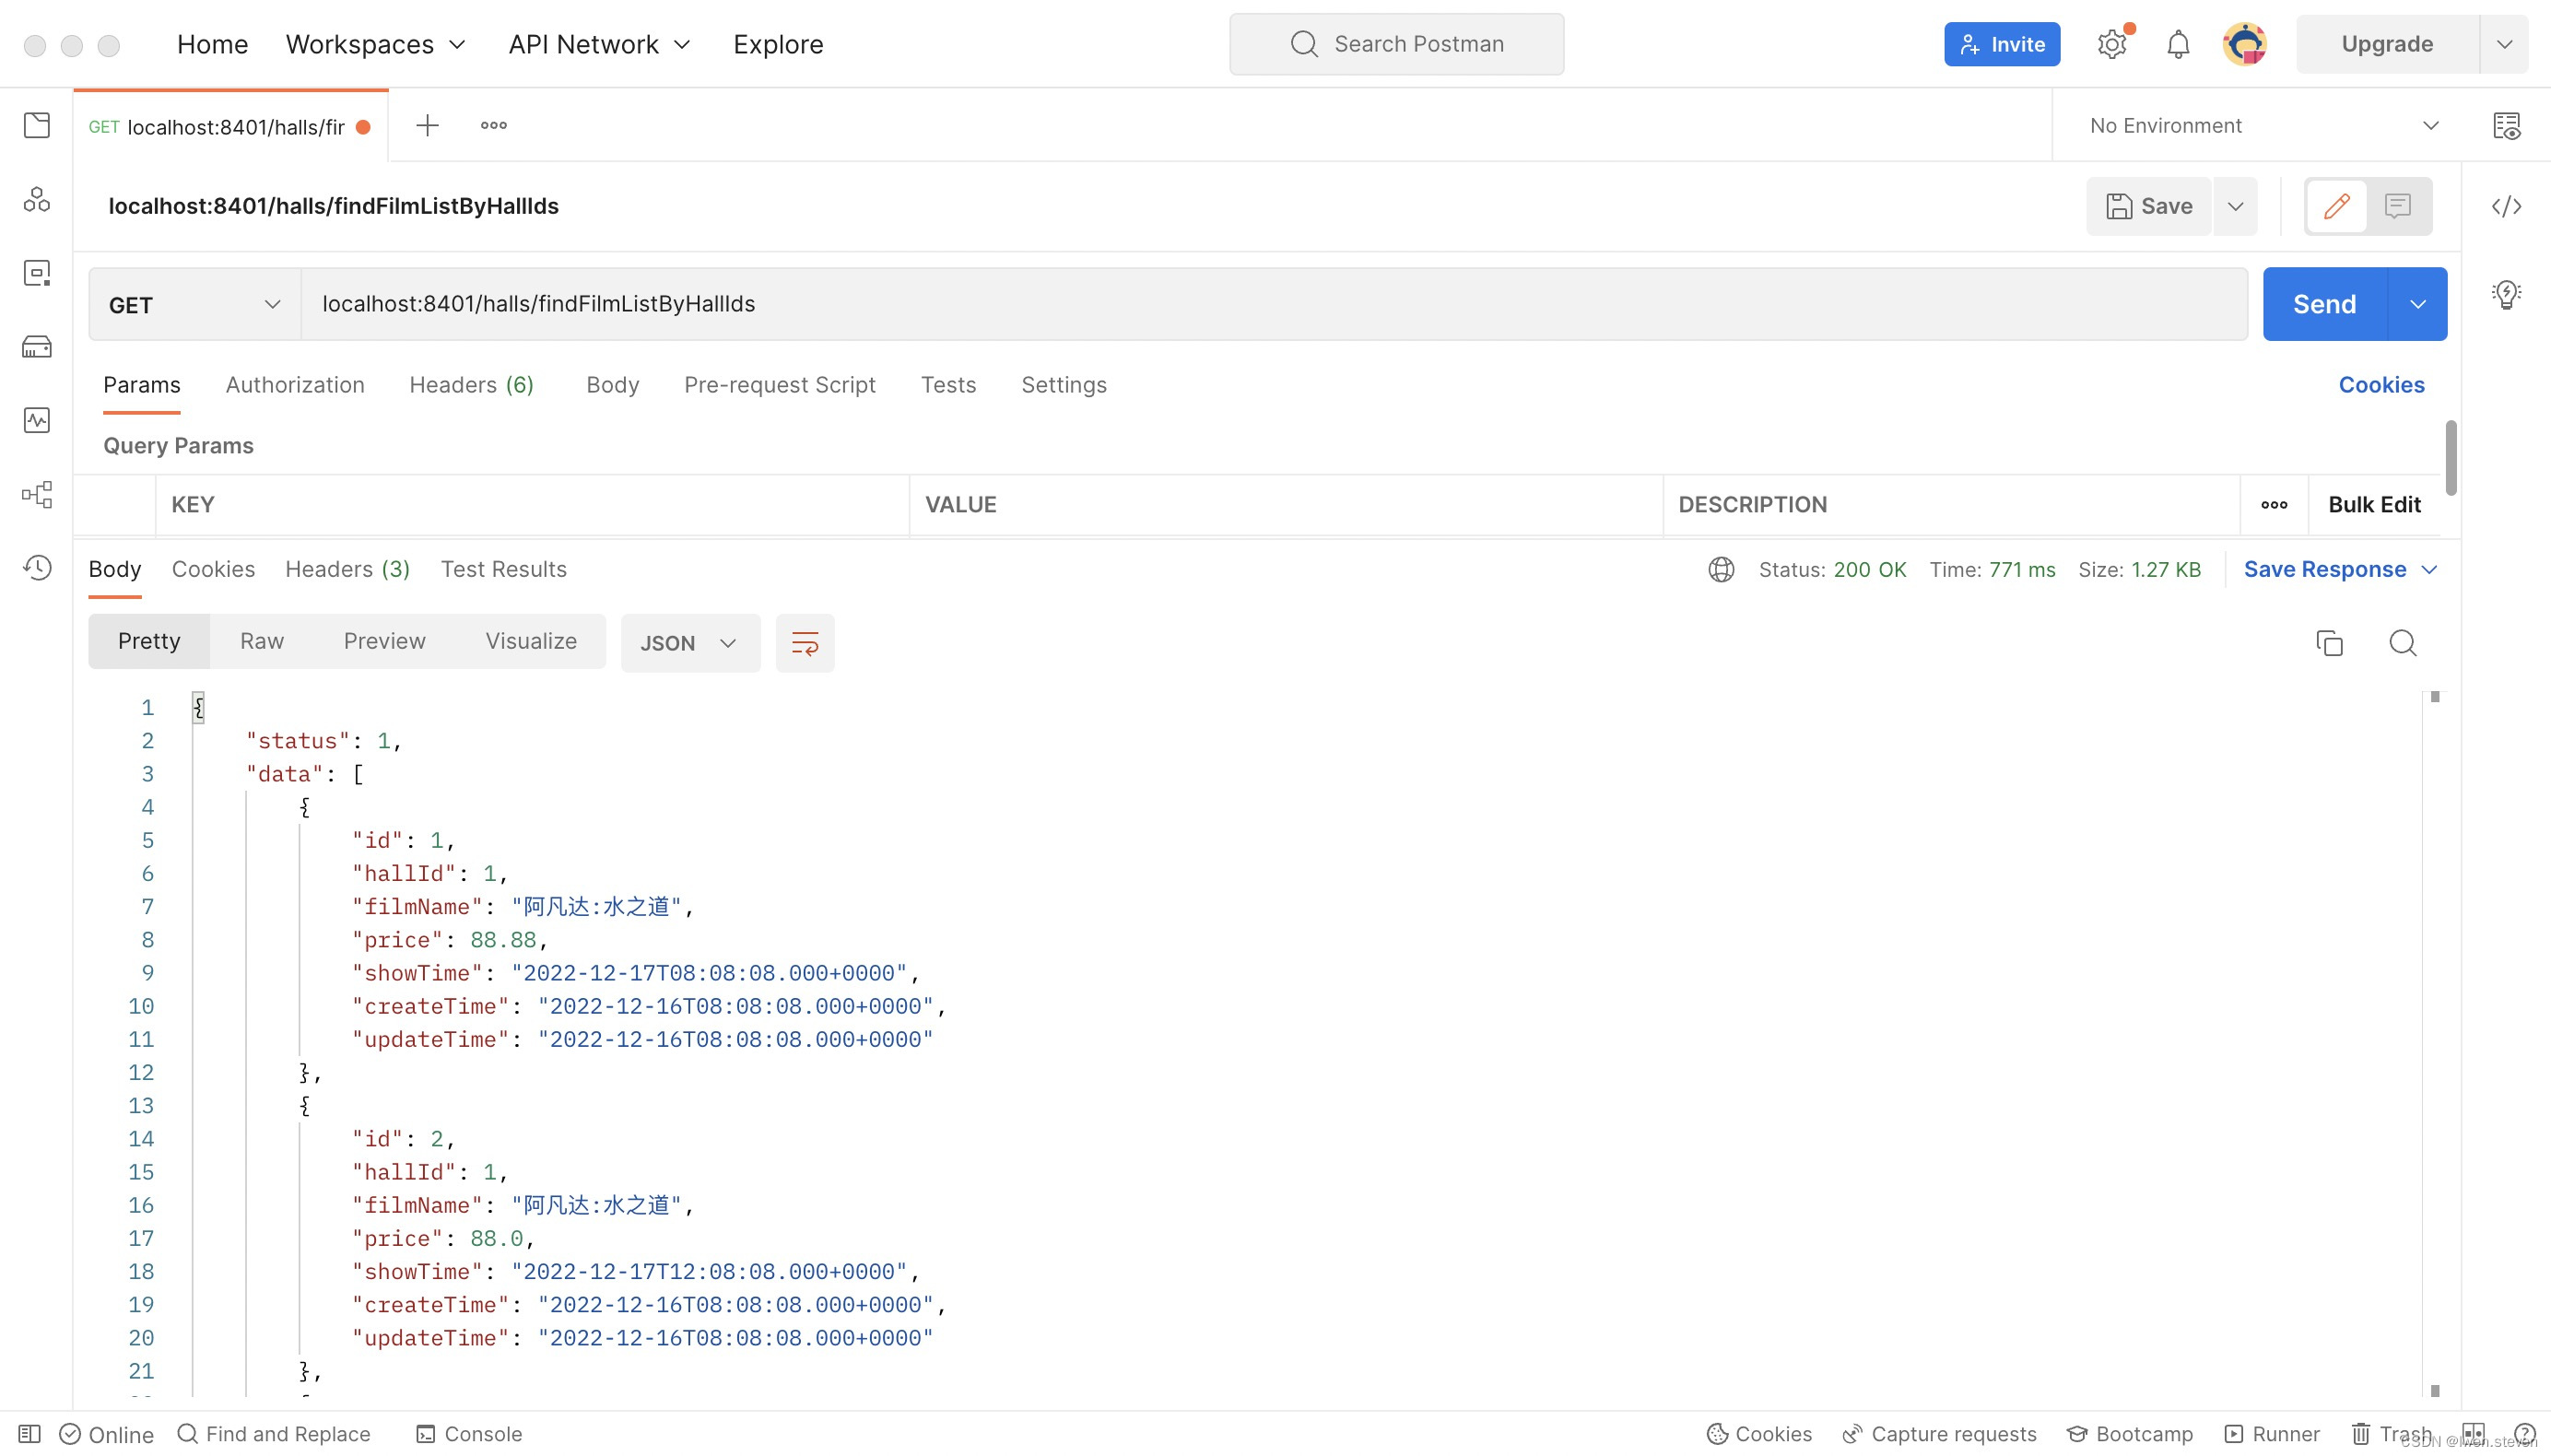
Task: Toggle line wrap in response
Action: (805, 643)
